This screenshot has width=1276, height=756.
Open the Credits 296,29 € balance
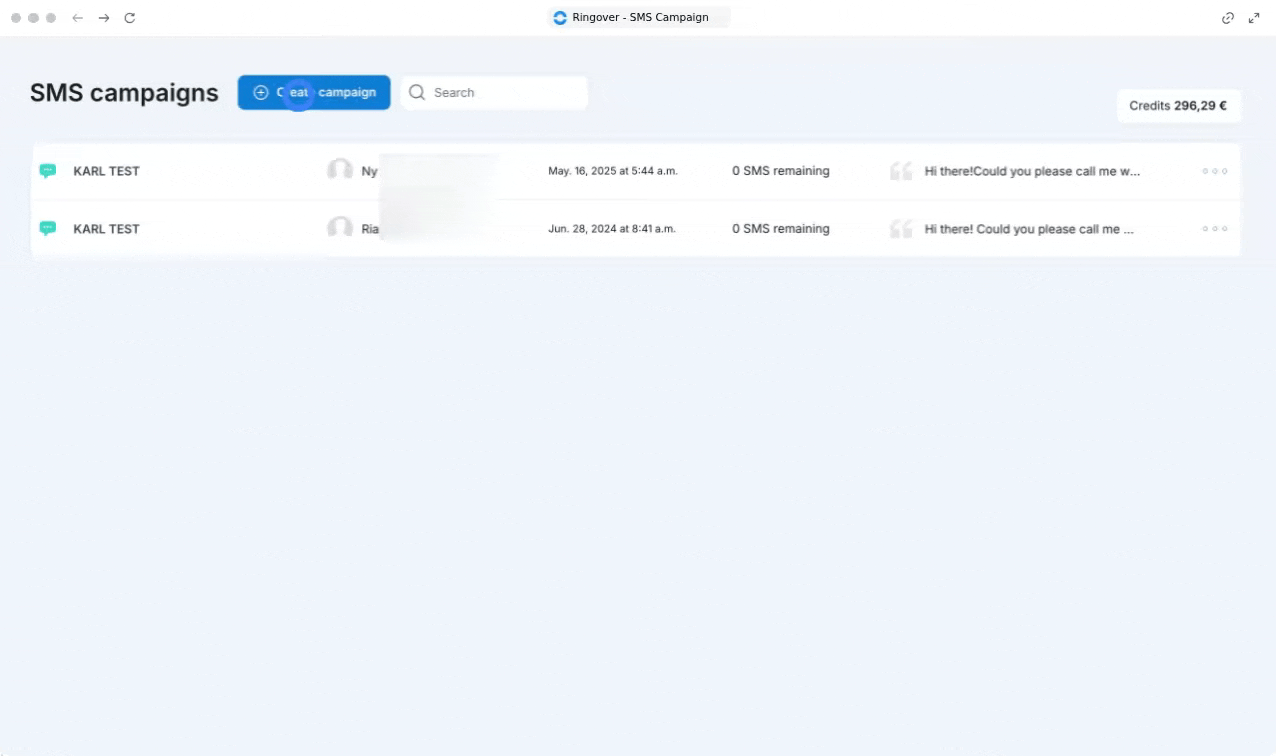pos(1179,105)
